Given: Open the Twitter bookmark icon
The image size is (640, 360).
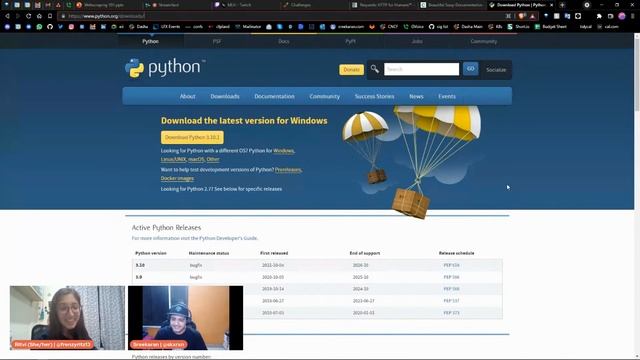Looking at the screenshot, I should pyautogui.click(x=60, y=27).
